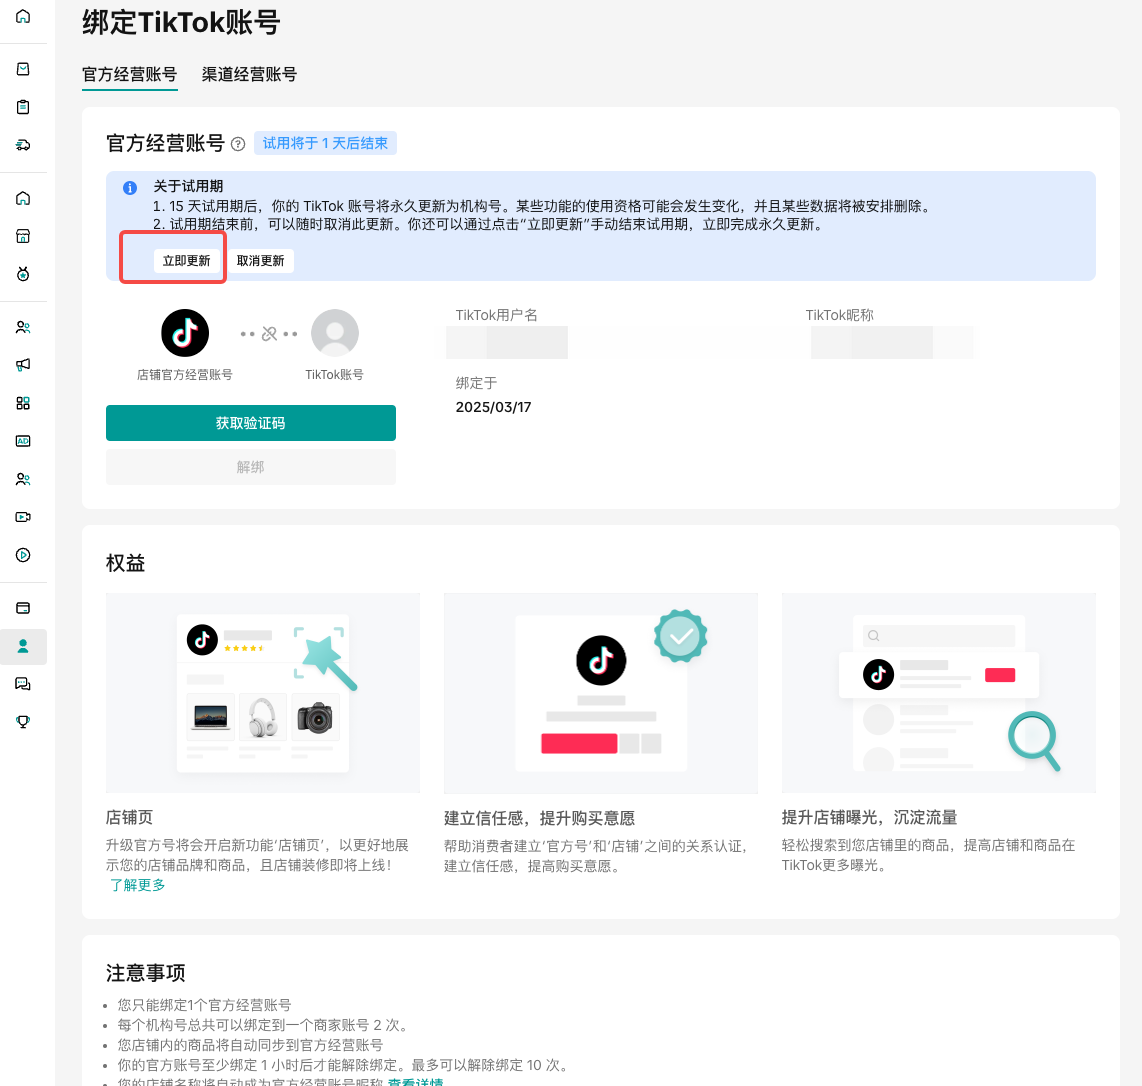Click the storefront shop icon in sidebar

(23, 236)
